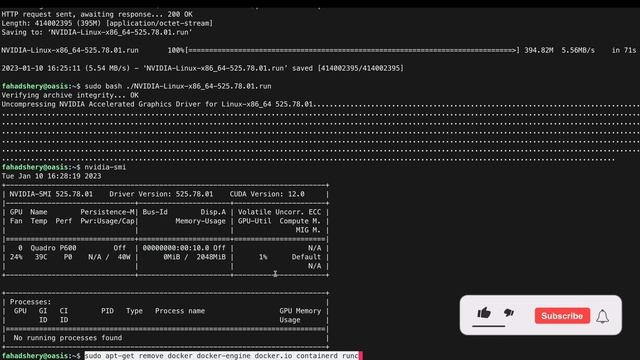Screen dimensions: 640x360
Task: Click 'Saving to:' filename line
Action: pyautogui.click(x=97, y=32)
